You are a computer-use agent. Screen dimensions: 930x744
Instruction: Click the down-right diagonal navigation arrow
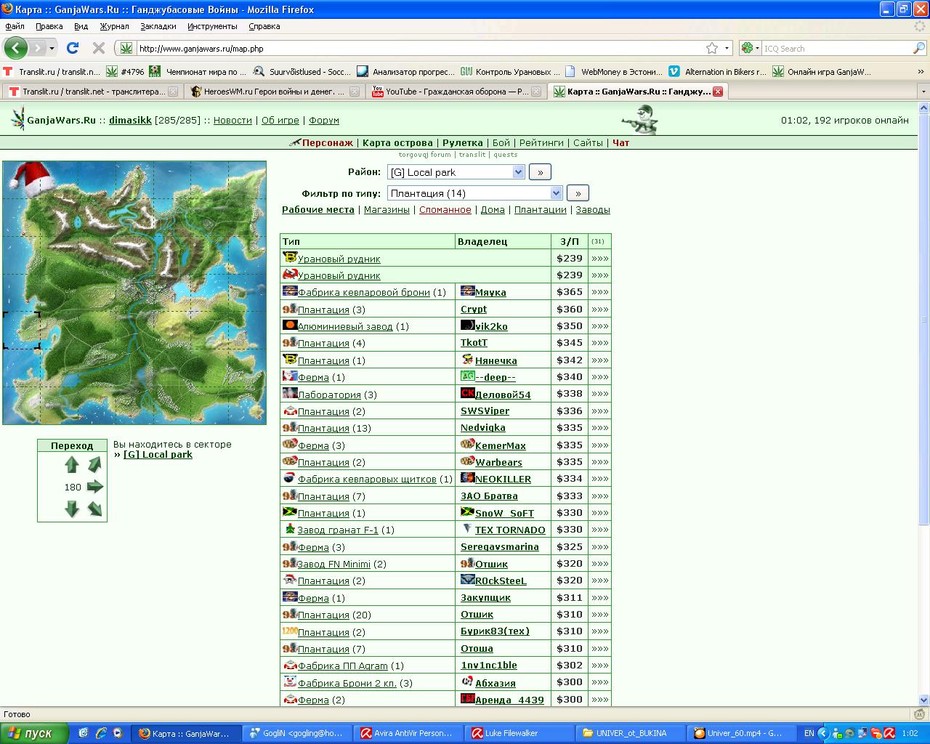coord(95,508)
